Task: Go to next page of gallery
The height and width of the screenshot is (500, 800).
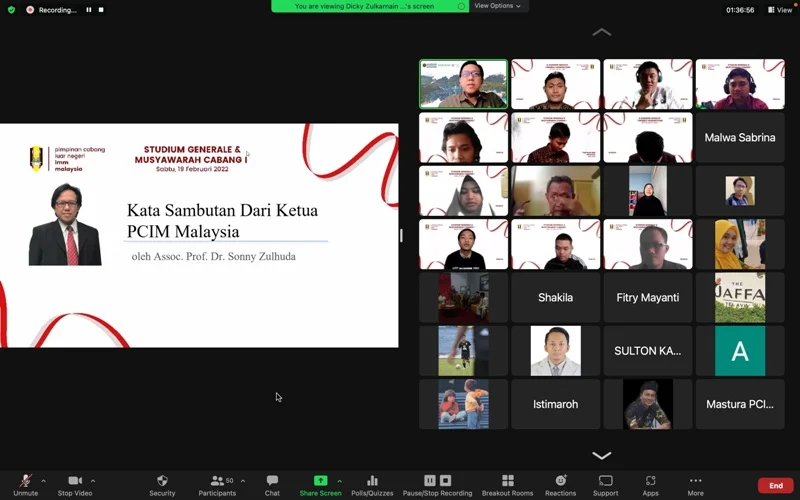Action: (602, 455)
